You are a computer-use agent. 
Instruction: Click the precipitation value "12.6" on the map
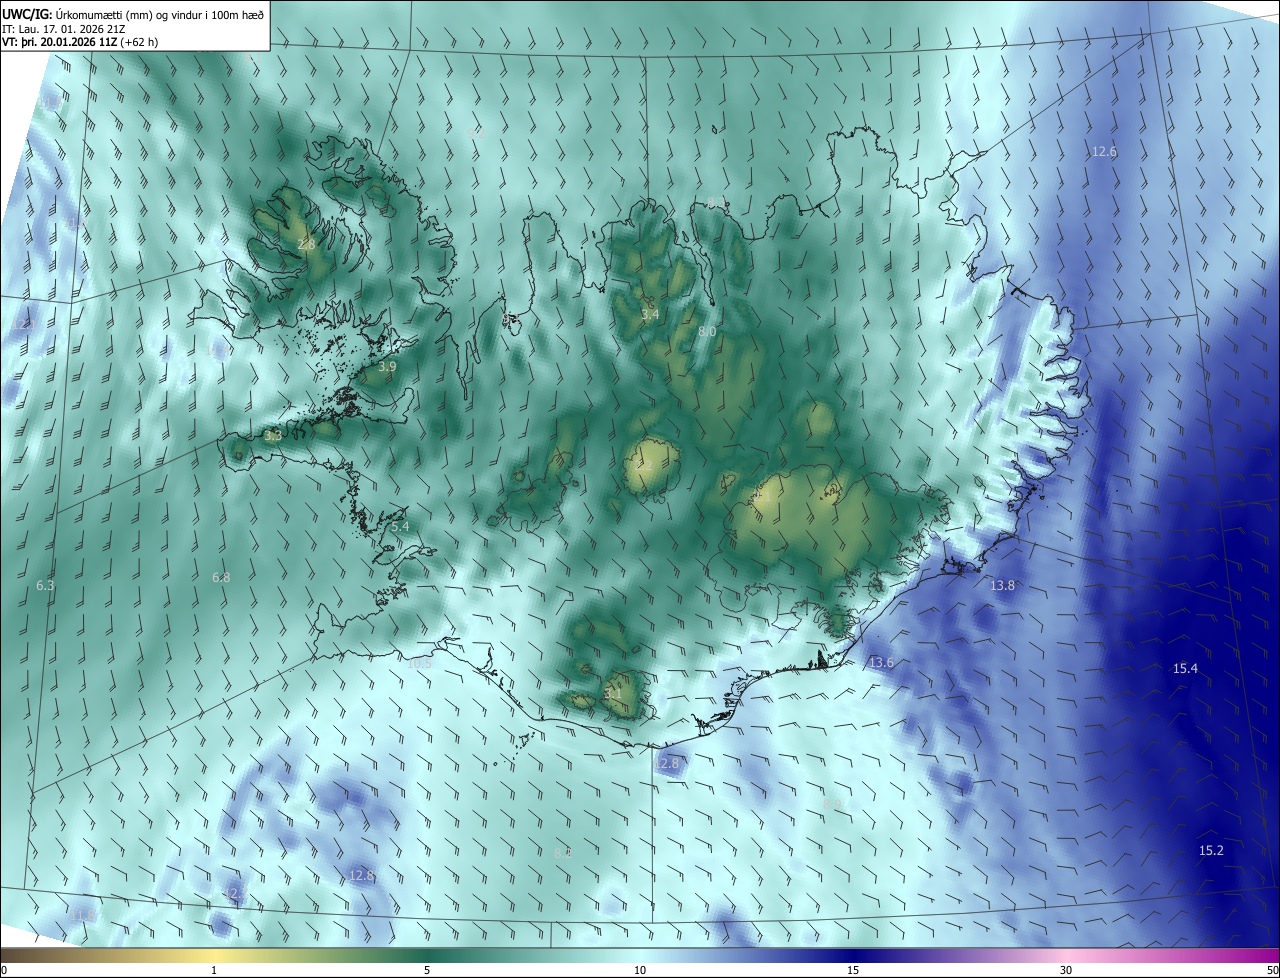point(1104,152)
